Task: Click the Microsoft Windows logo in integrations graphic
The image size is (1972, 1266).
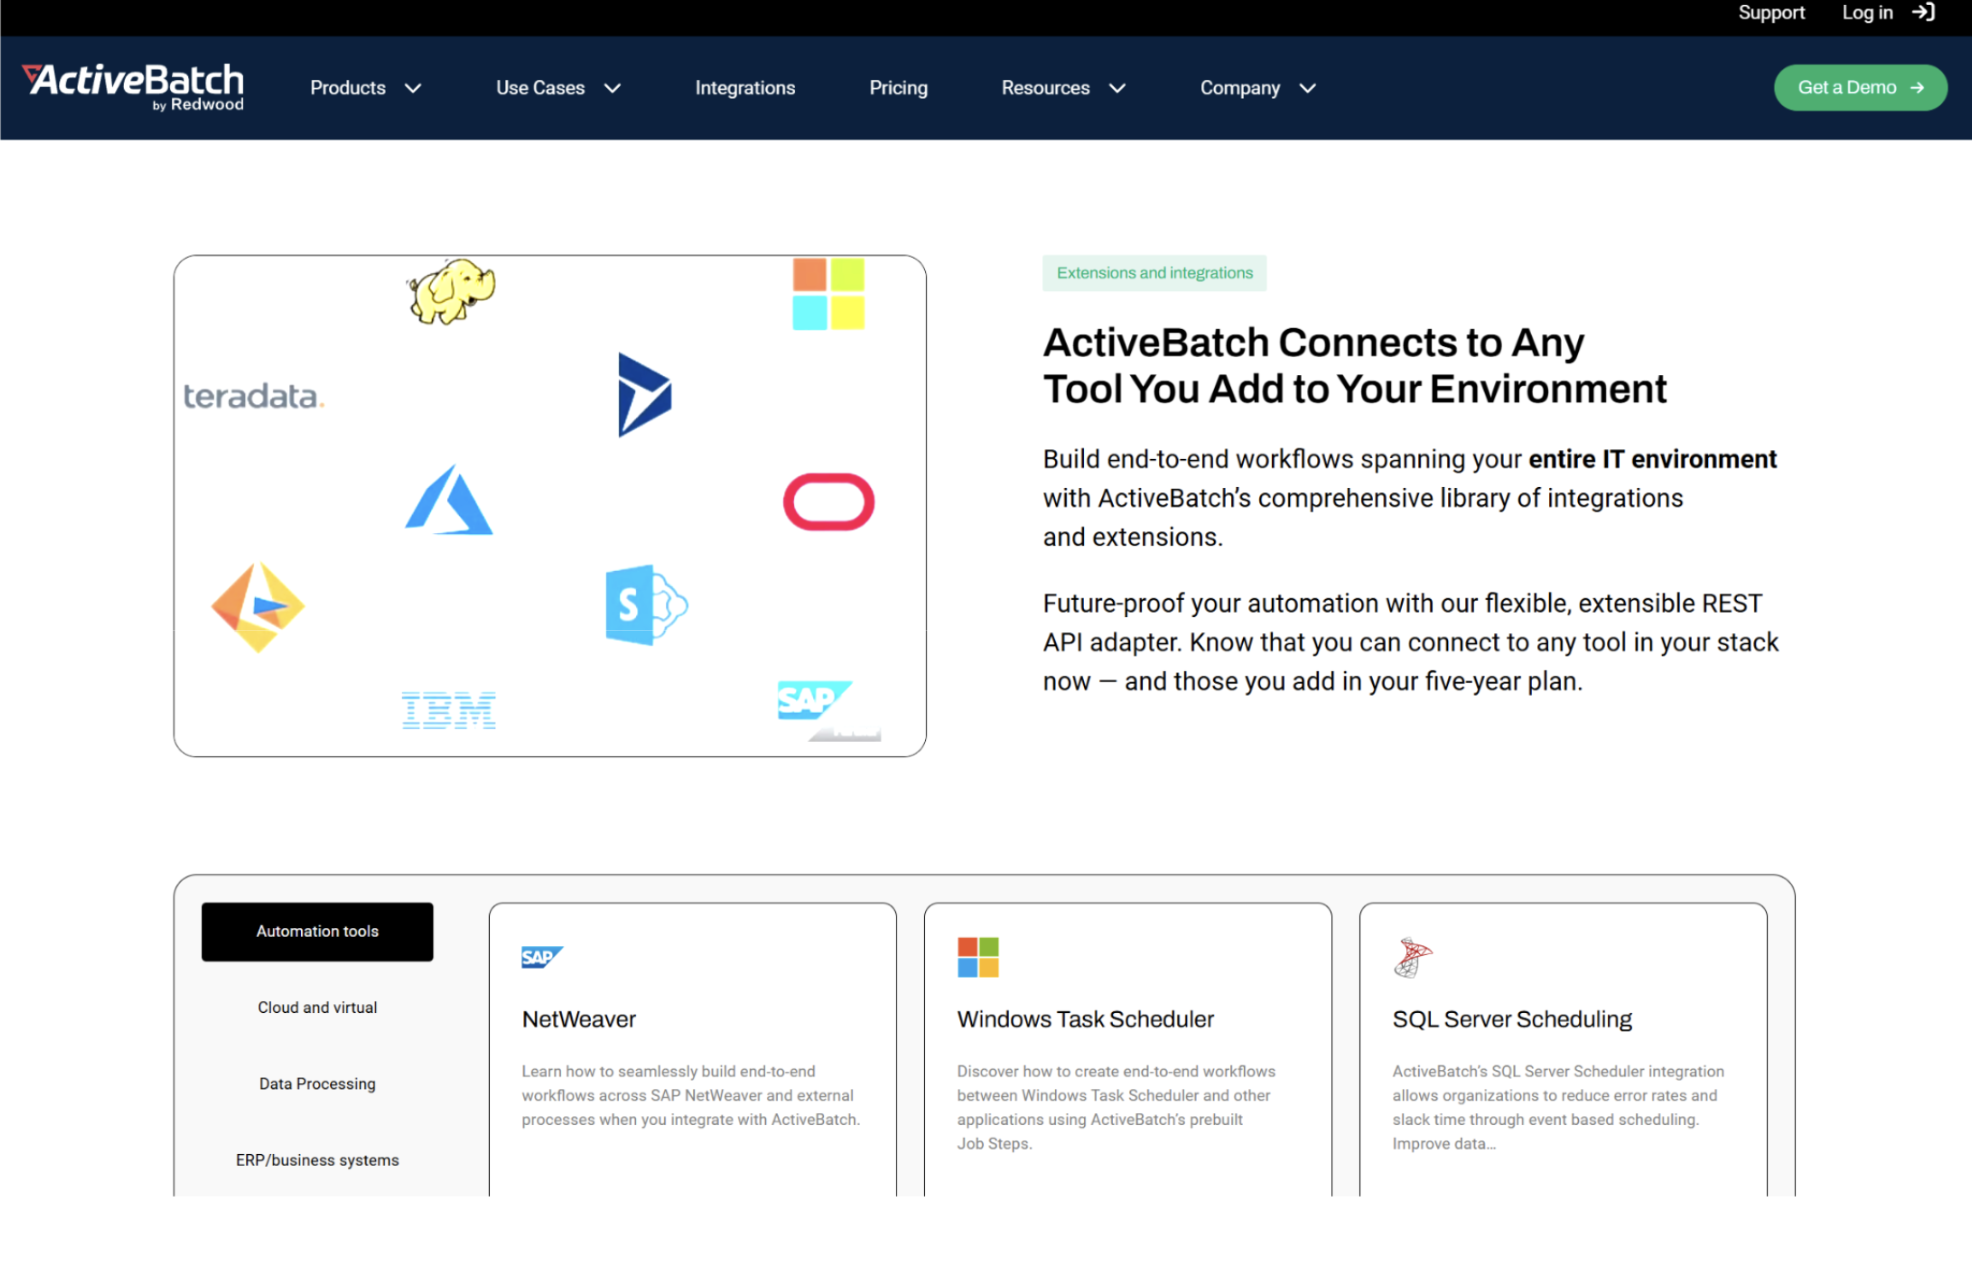Action: click(828, 294)
